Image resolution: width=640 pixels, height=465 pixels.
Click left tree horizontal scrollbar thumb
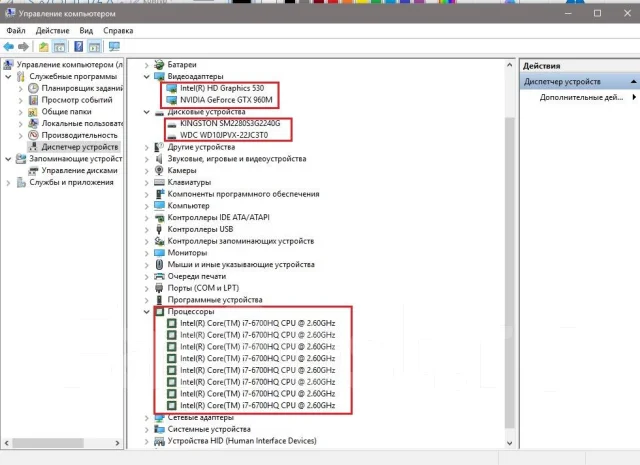tap(48, 443)
